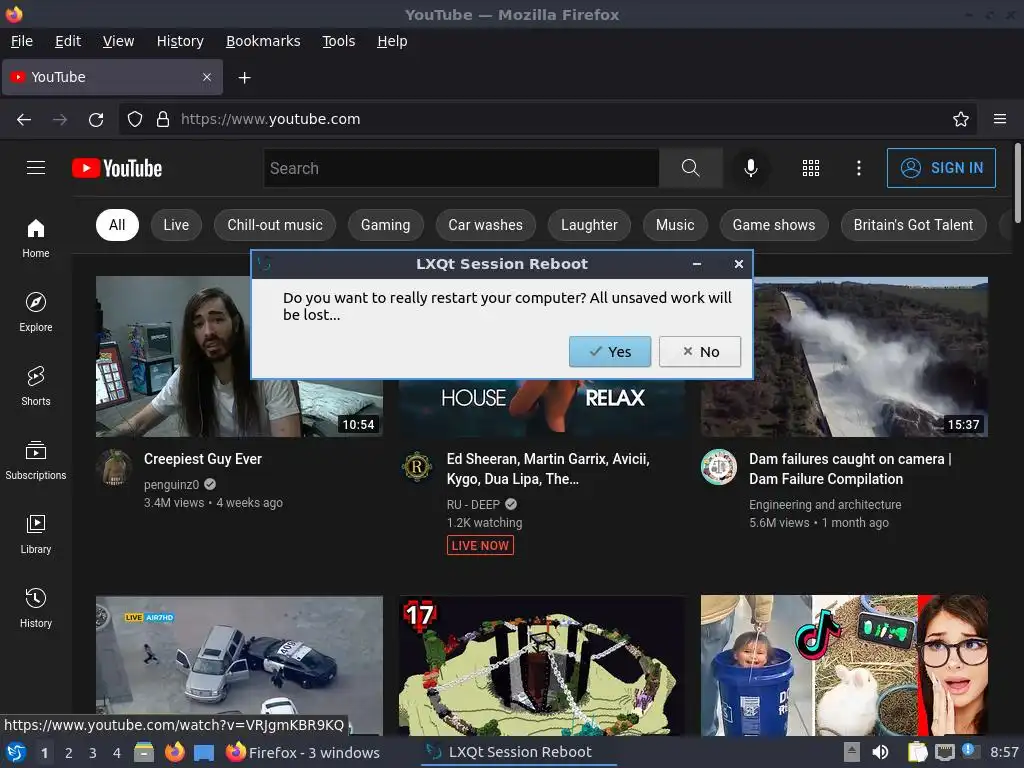Open the View menu
Screen dimensions: 1024x768
(x=118, y=41)
